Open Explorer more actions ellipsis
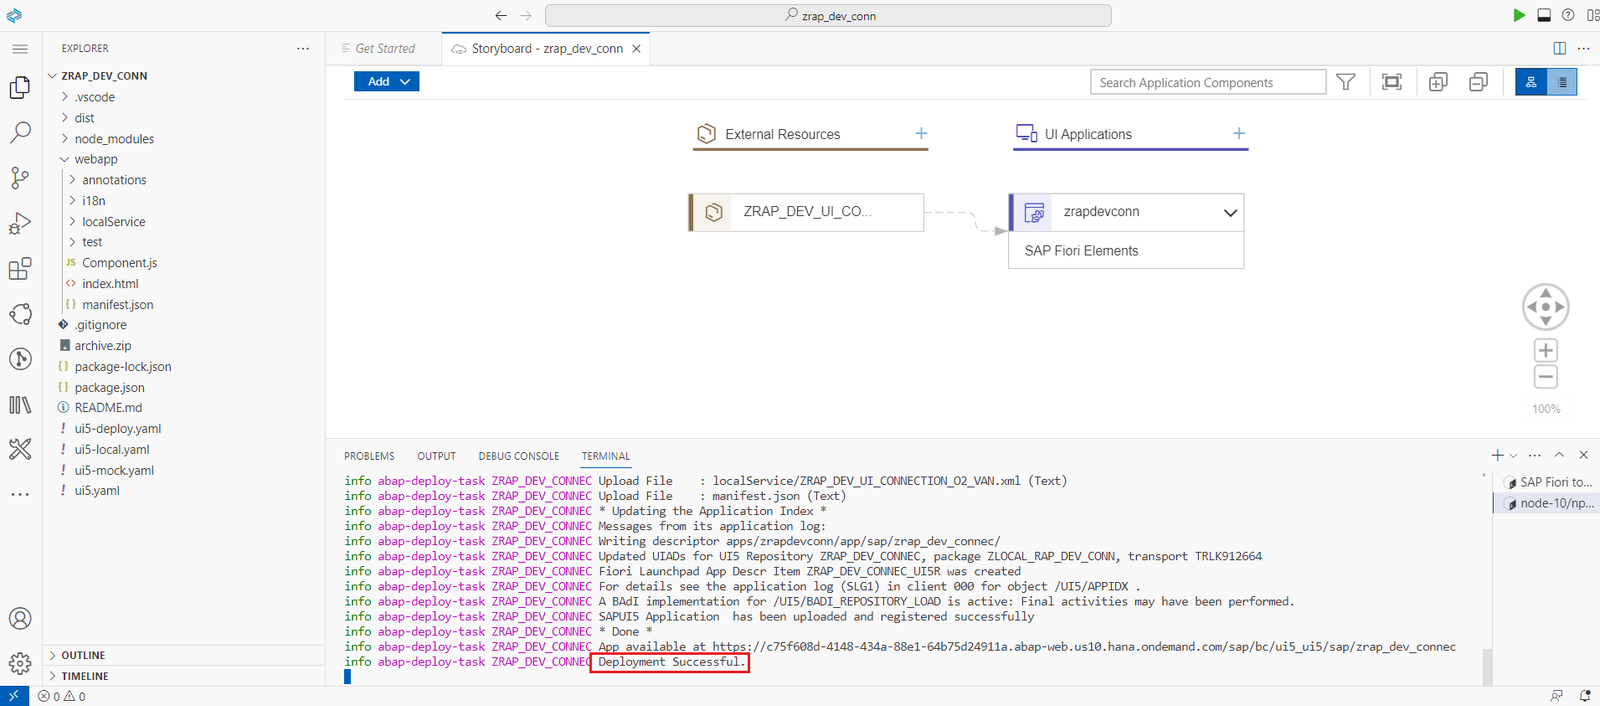This screenshot has height=706, width=1600. coord(303,48)
